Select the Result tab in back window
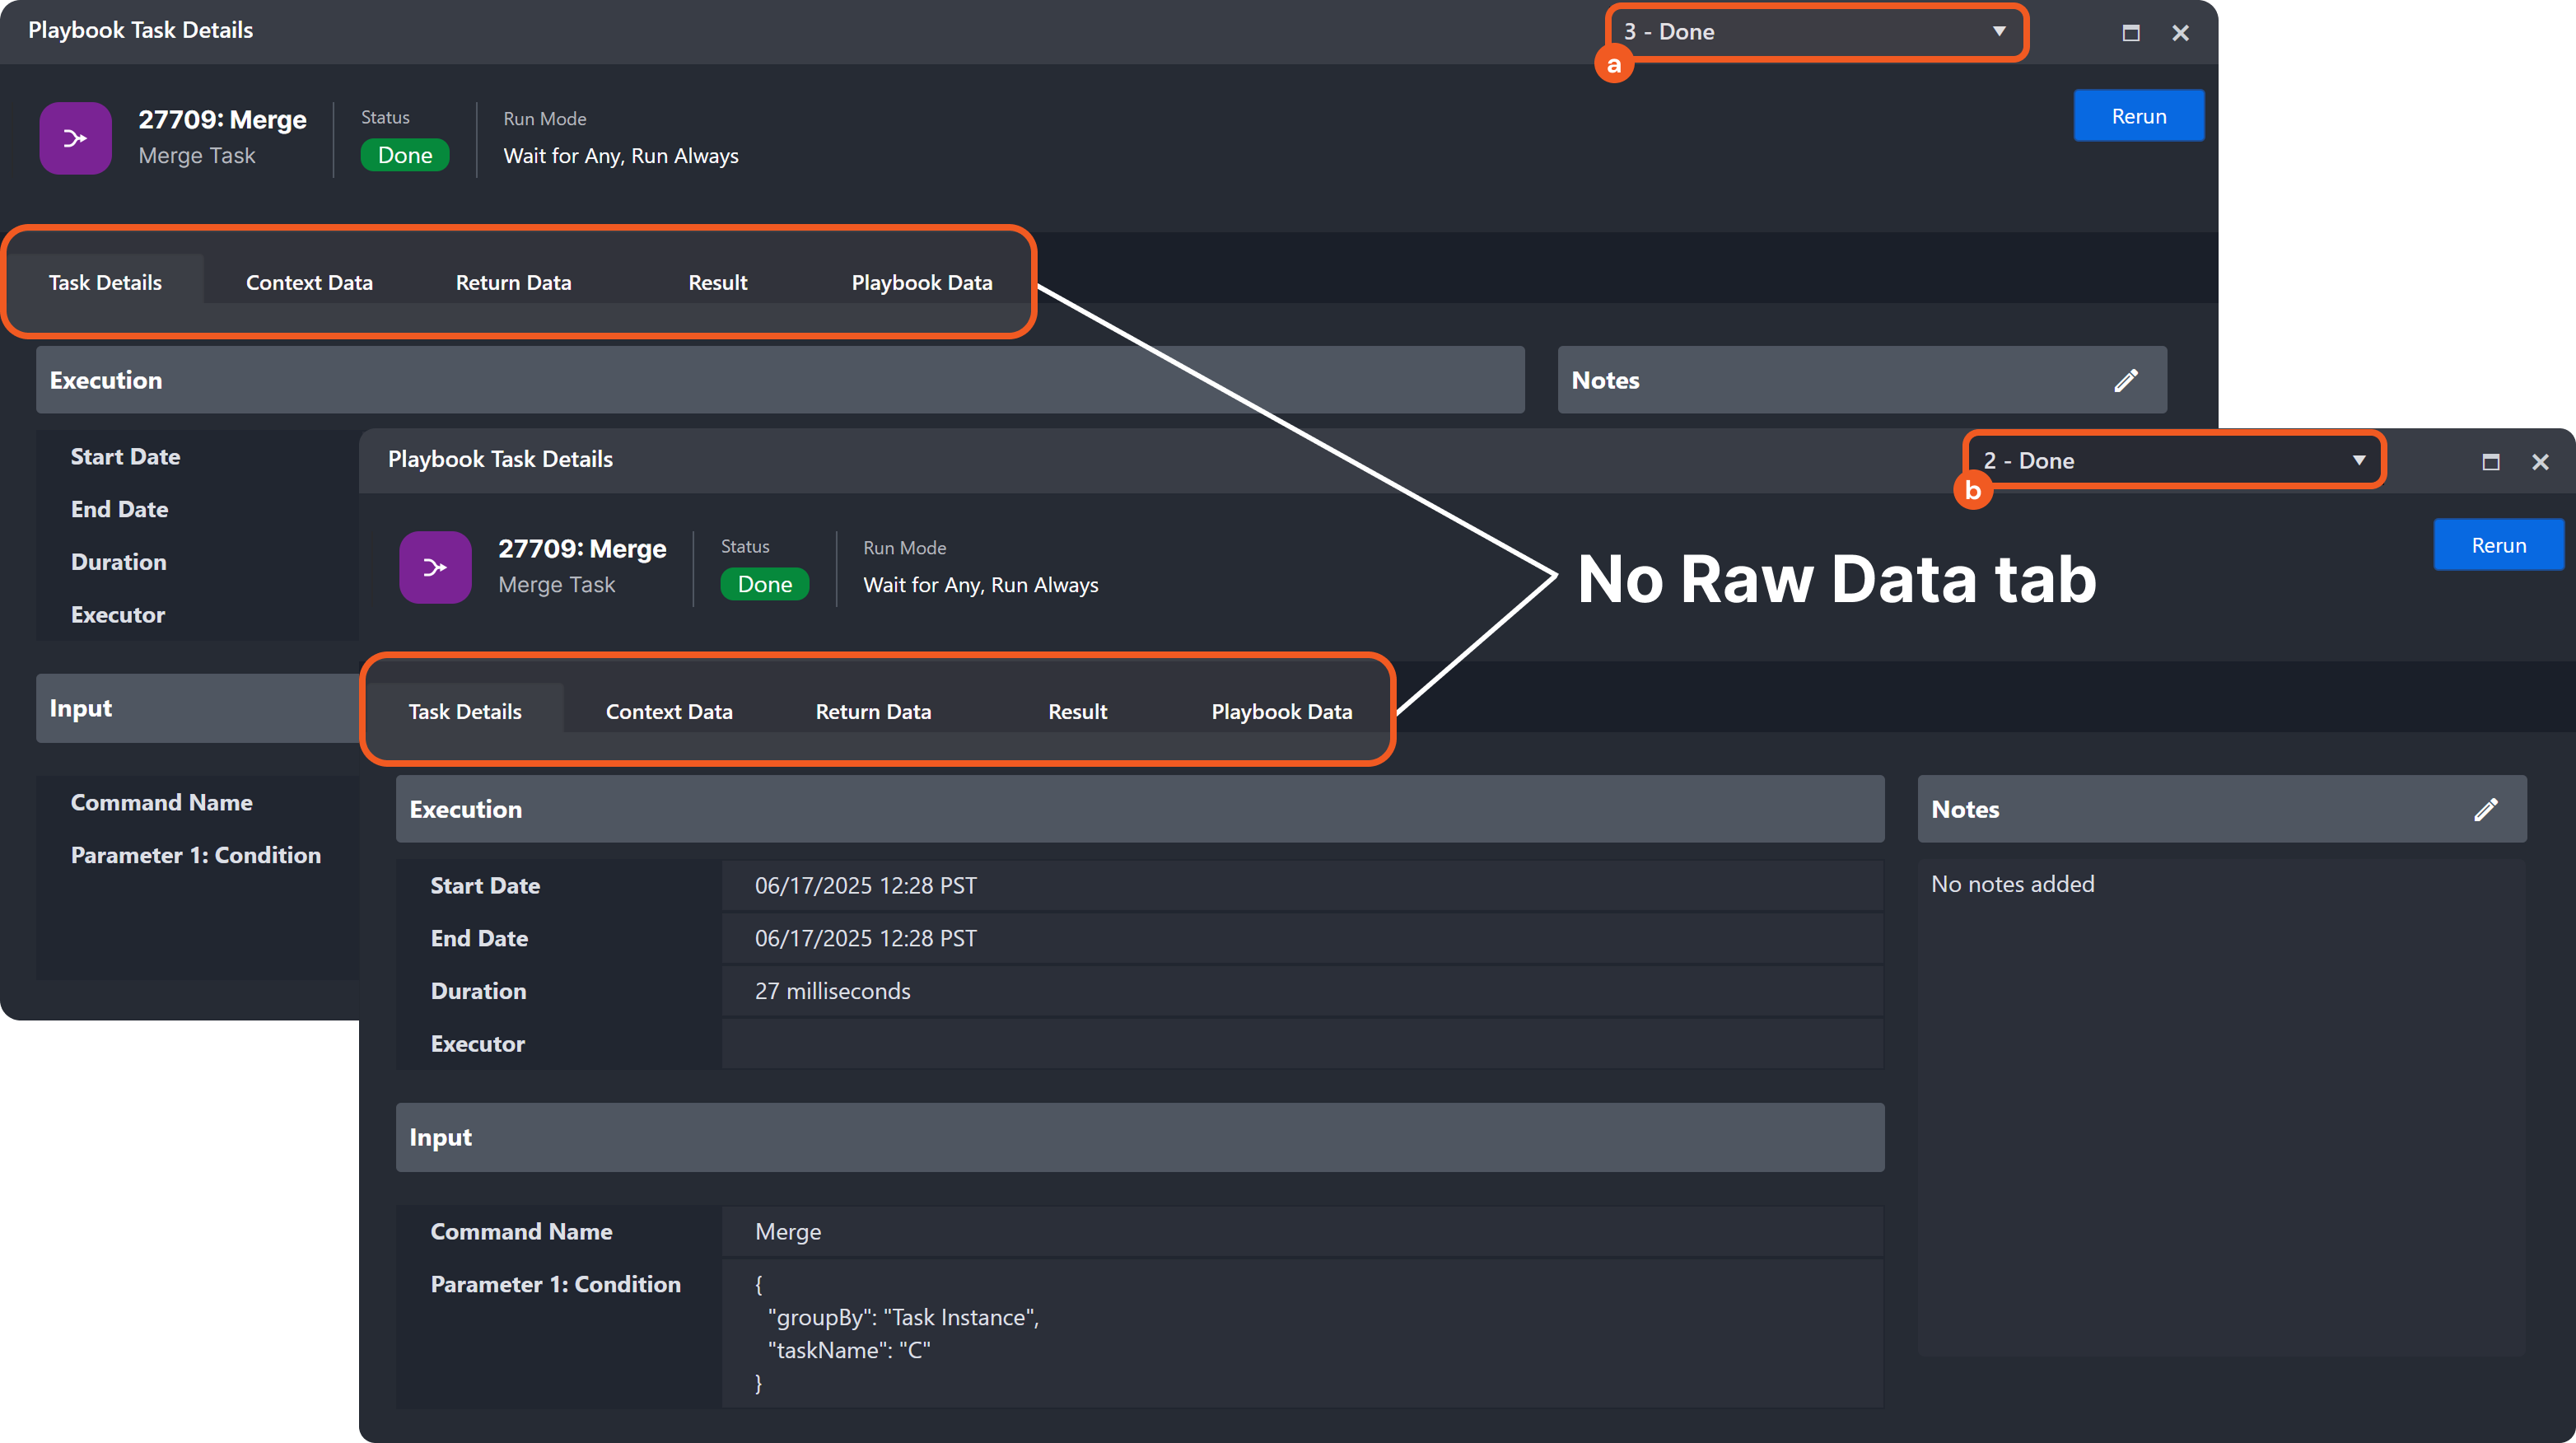This screenshot has height=1443, width=2576. coord(717,283)
